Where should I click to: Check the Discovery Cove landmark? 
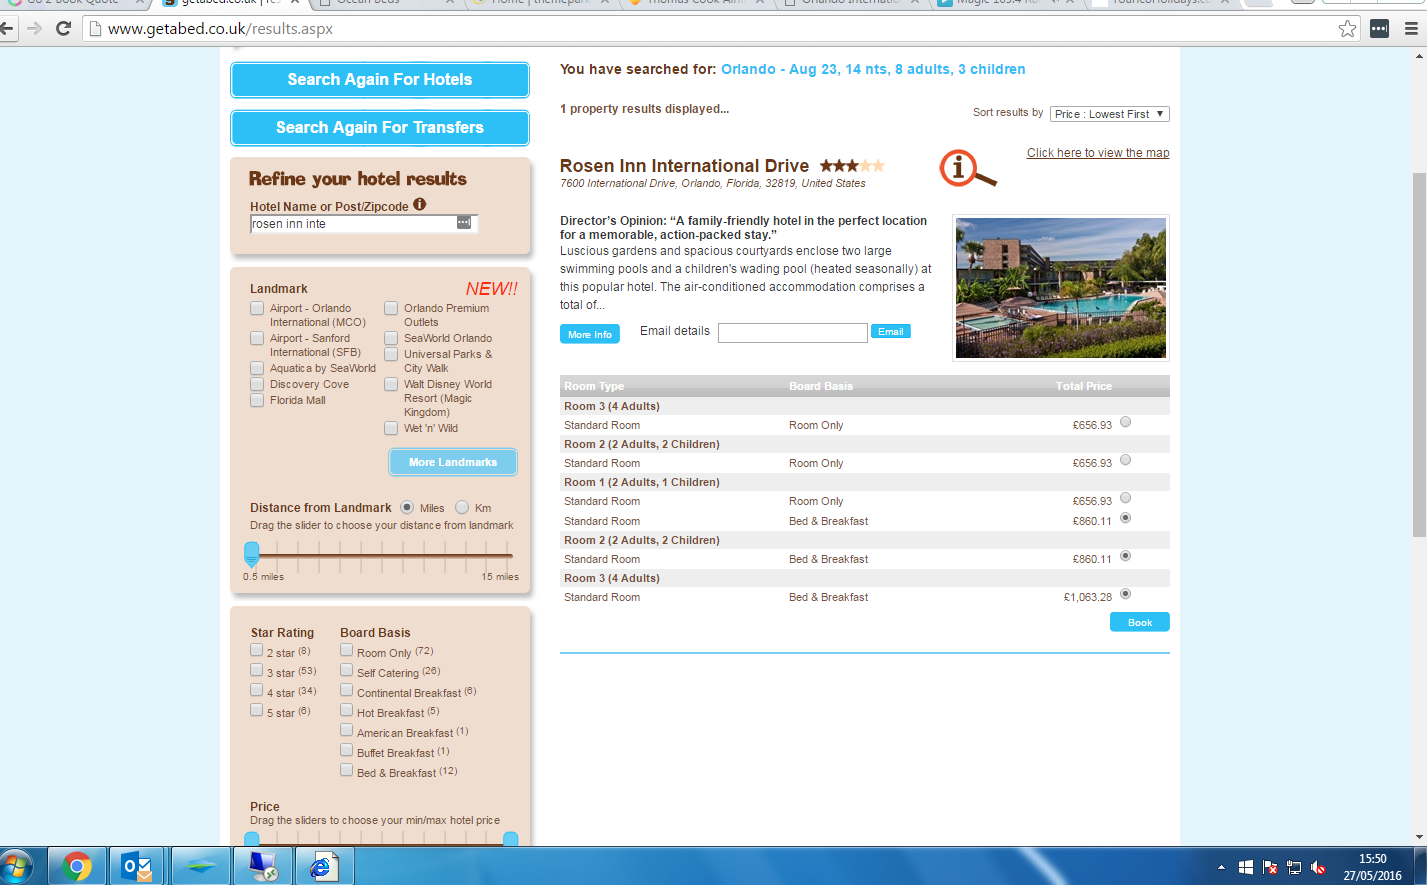pos(257,384)
